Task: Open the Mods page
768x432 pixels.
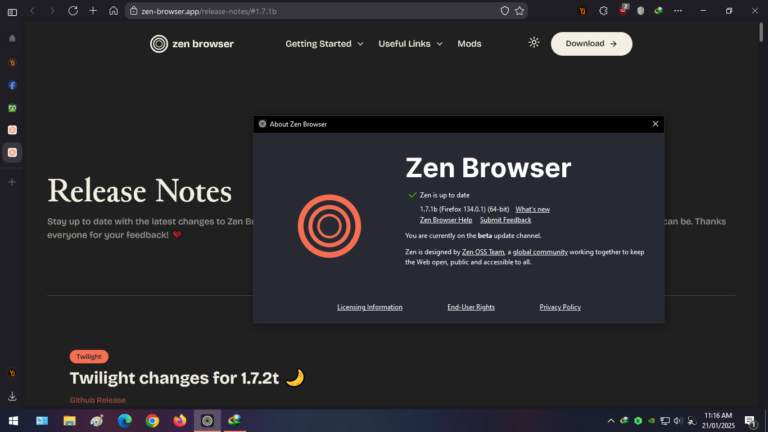Action: [469, 44]
